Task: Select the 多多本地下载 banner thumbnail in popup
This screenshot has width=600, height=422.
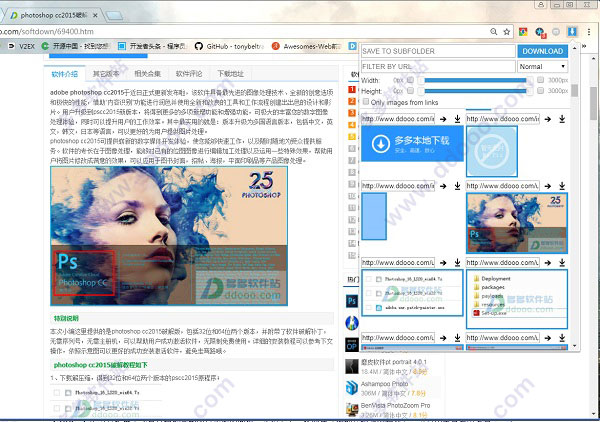Action: (x=412, y=143)
